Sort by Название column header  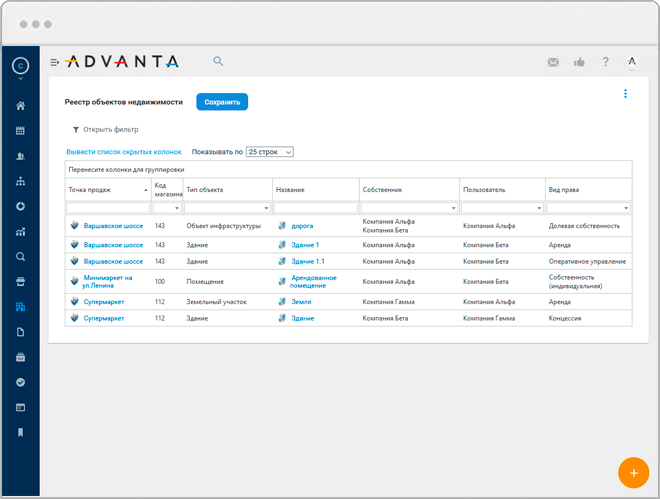point(316,190)
